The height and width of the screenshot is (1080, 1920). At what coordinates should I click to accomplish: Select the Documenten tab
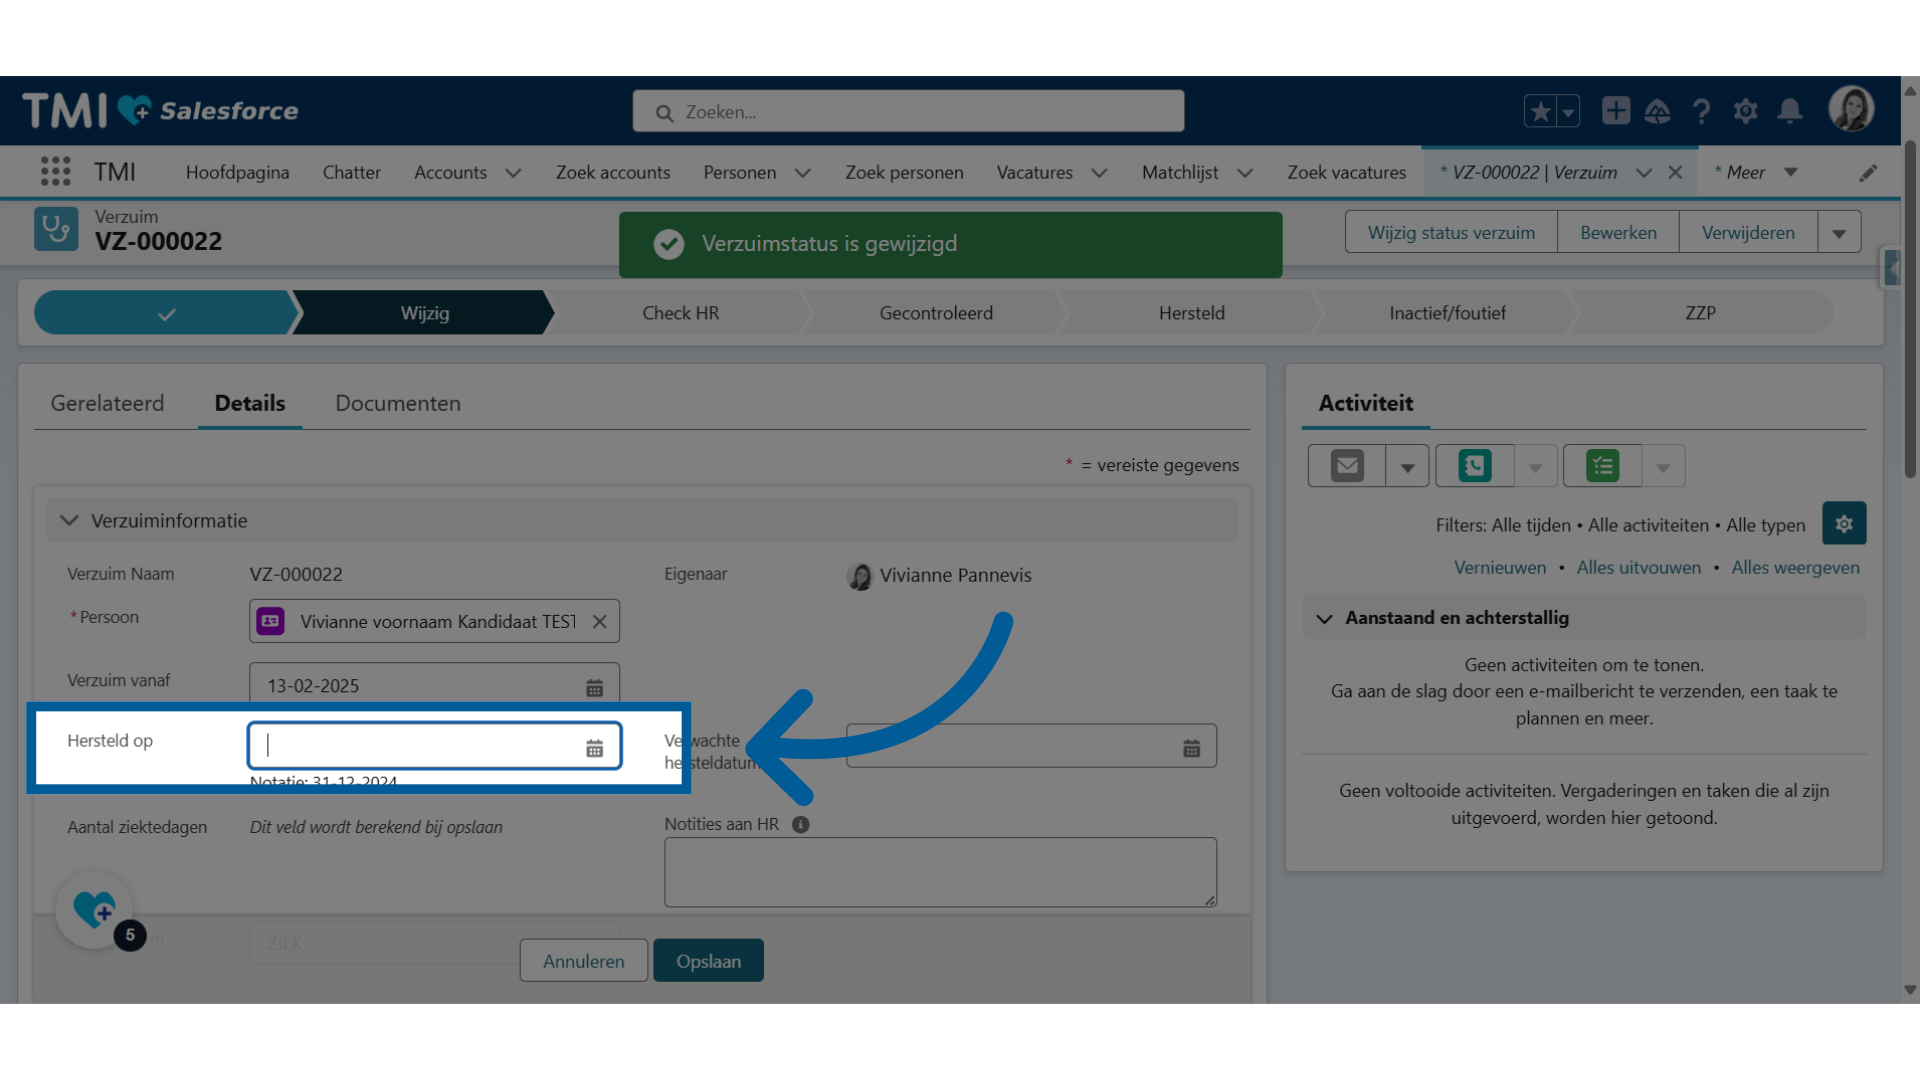coord(397,402)
